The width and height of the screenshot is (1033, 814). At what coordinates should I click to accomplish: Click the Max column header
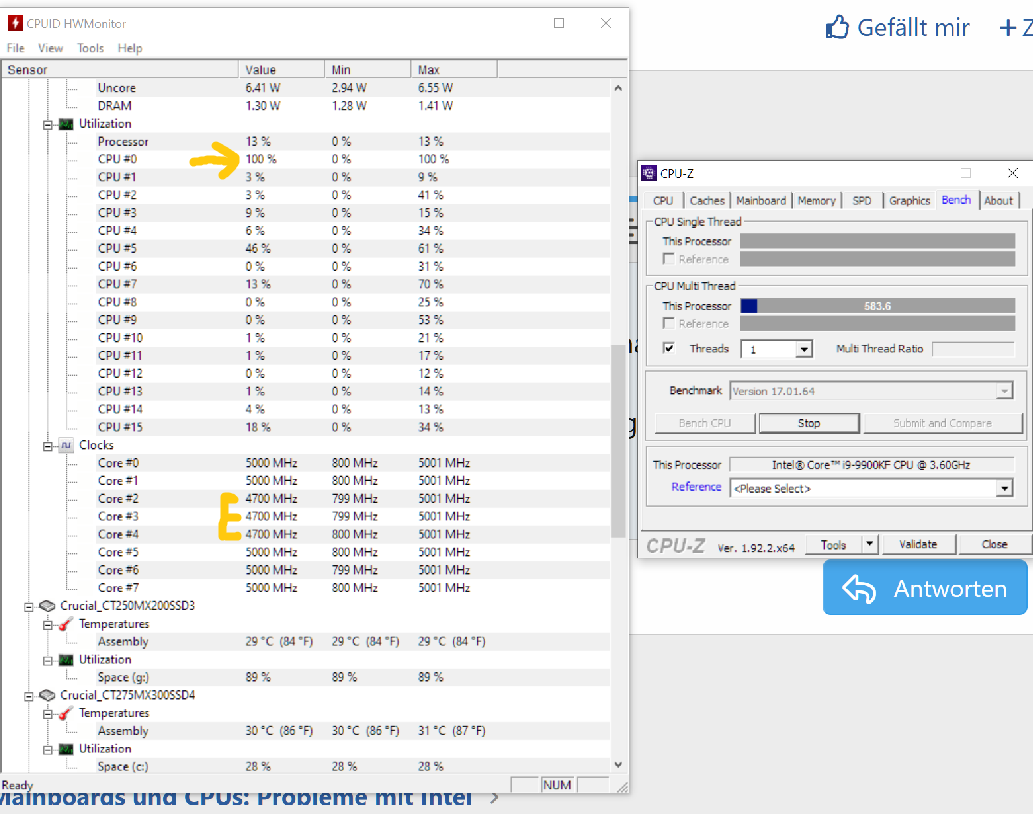click(x=454, y=69)
